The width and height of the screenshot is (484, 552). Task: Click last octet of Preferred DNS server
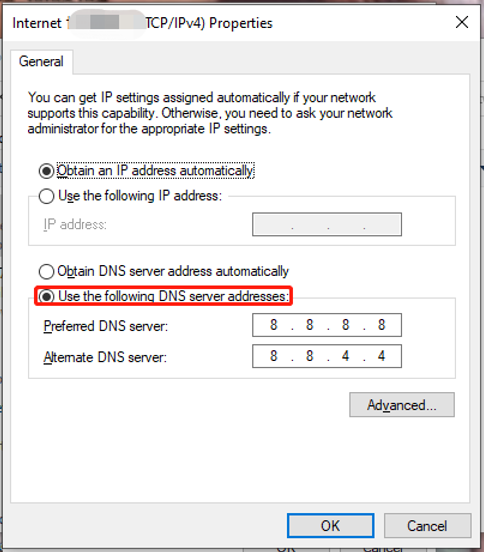382,325
